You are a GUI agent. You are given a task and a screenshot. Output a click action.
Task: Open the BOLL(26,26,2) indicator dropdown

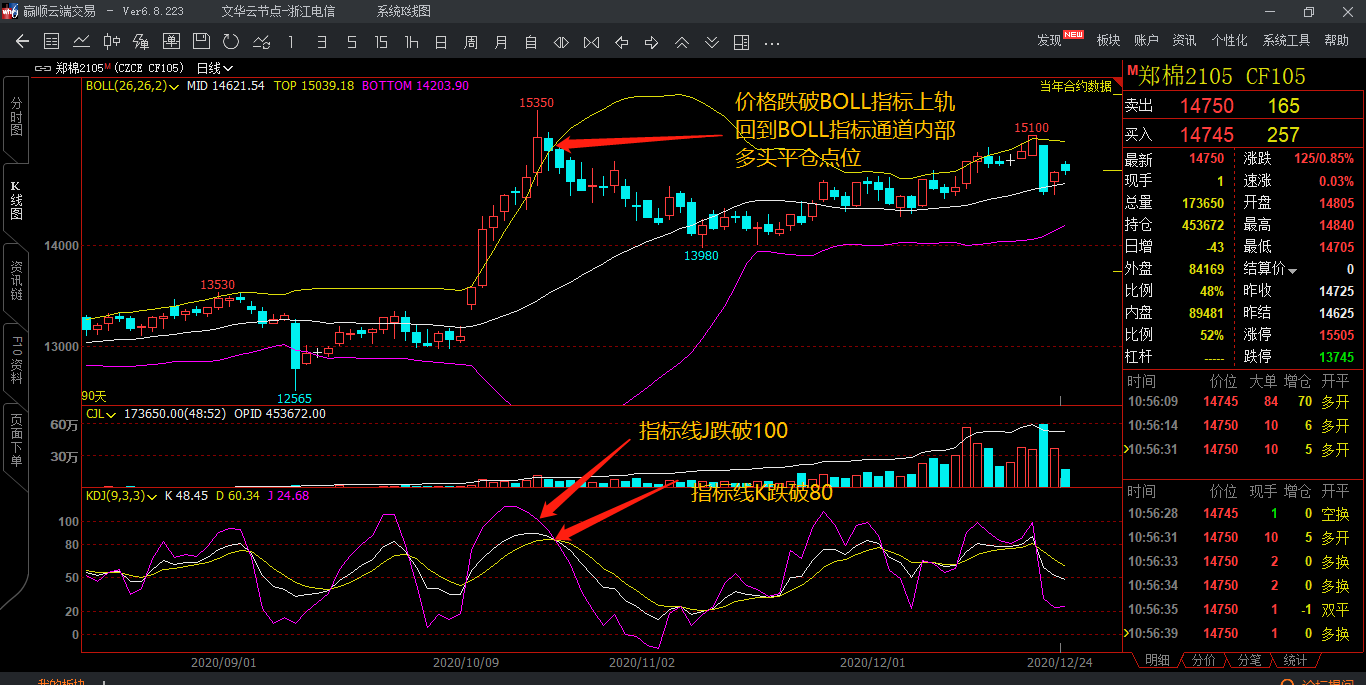pos(132,86)
